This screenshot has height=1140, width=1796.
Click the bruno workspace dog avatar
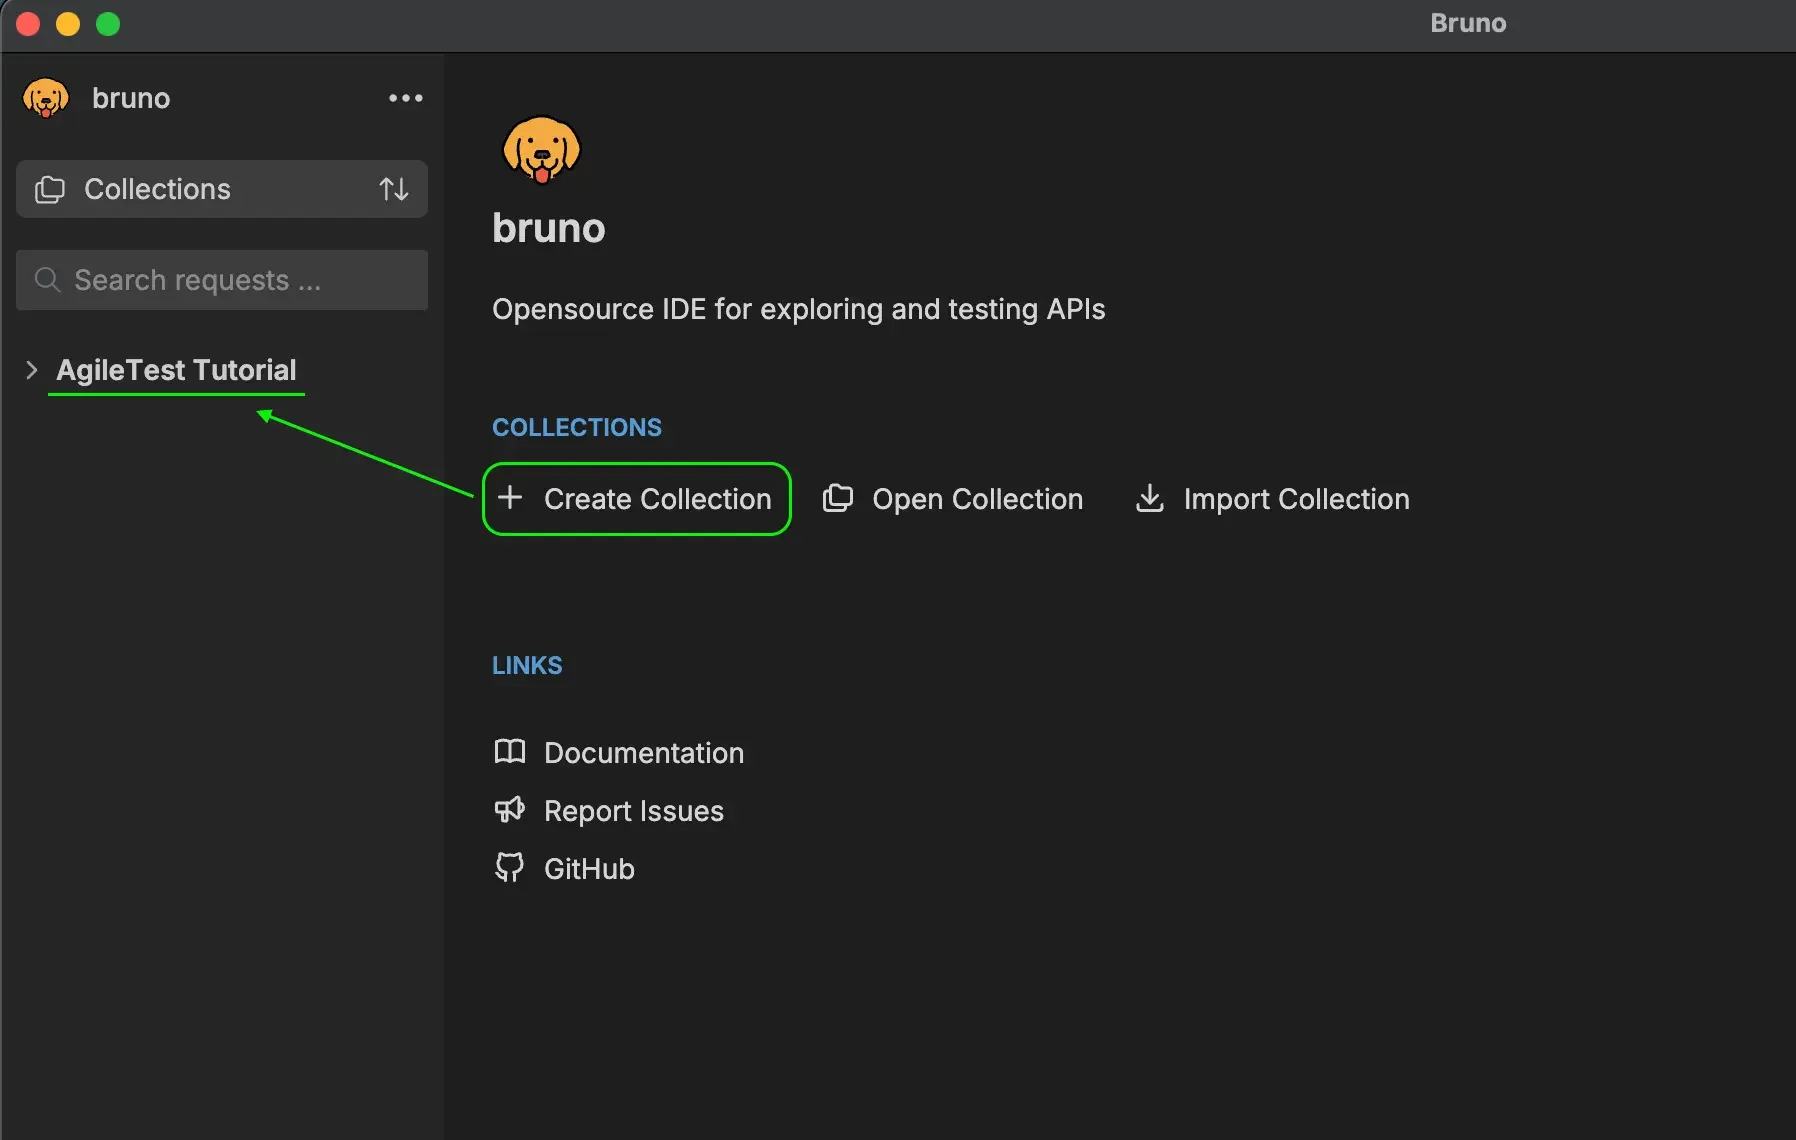coord(45,97)
